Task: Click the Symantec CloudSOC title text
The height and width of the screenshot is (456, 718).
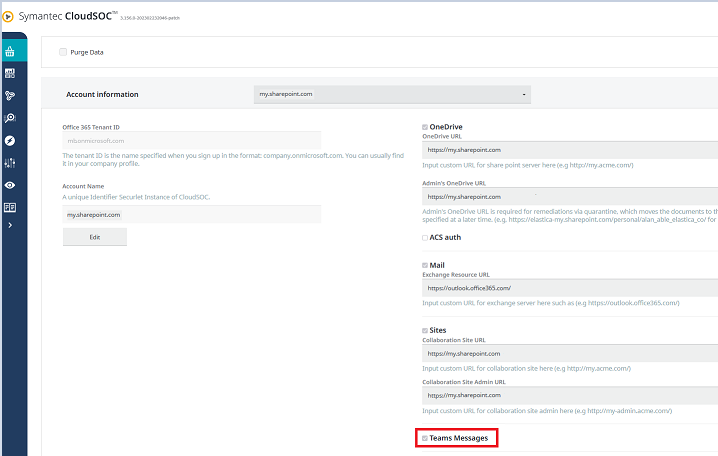Action: (x=68, y=16)
